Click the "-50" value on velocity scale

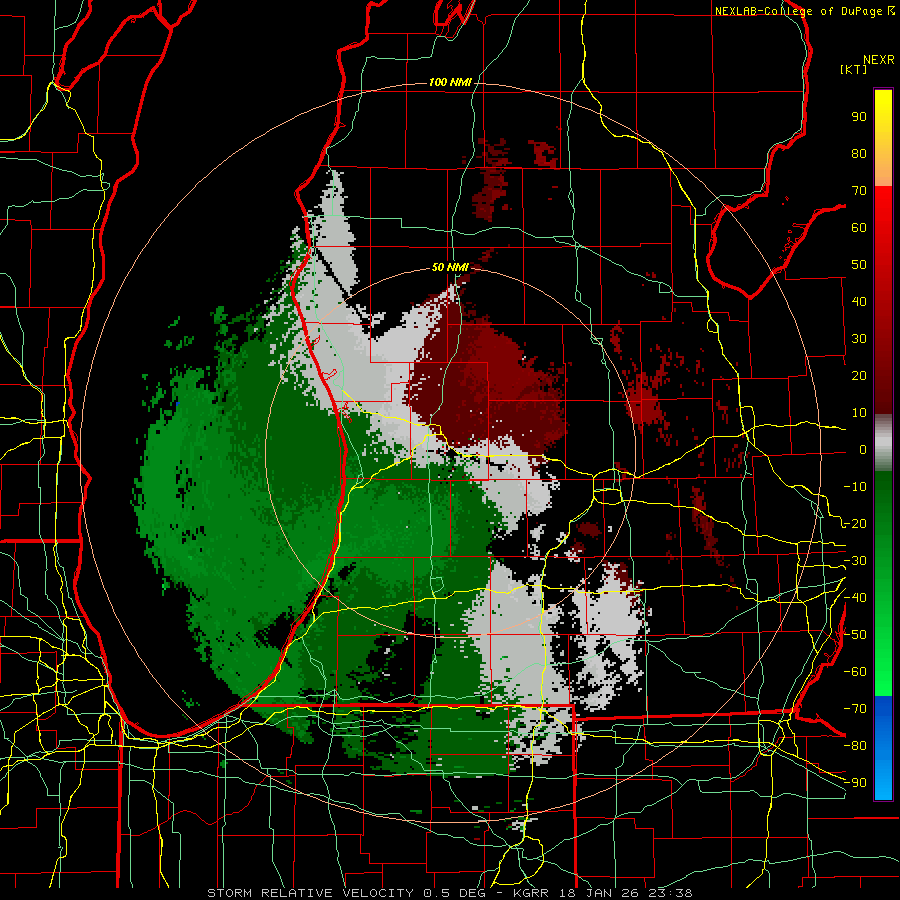pos(855,635)
